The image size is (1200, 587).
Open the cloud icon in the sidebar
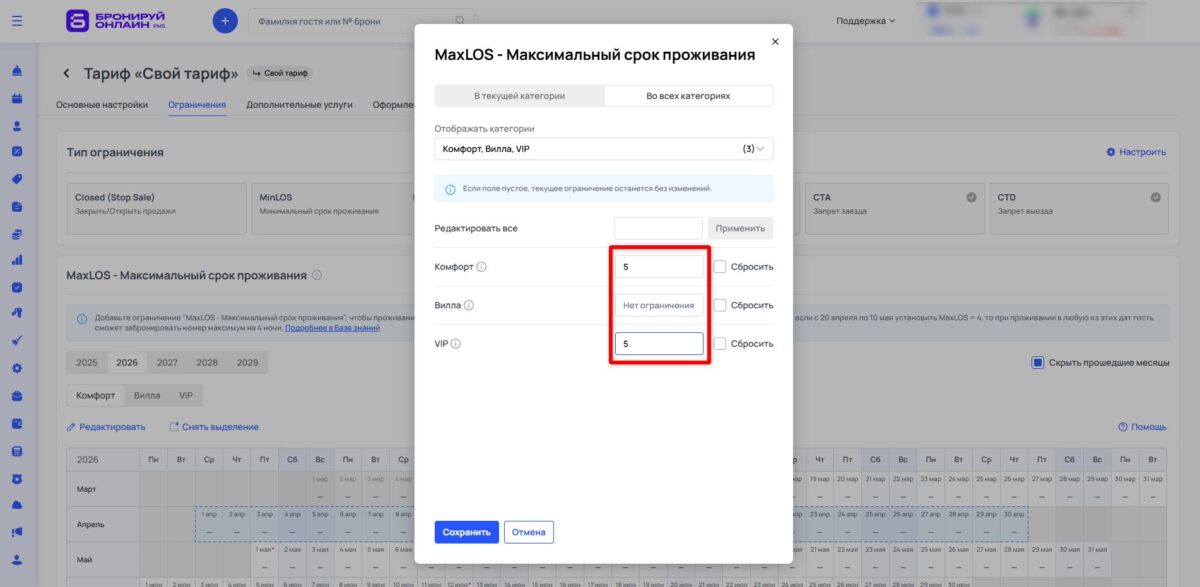18,504
